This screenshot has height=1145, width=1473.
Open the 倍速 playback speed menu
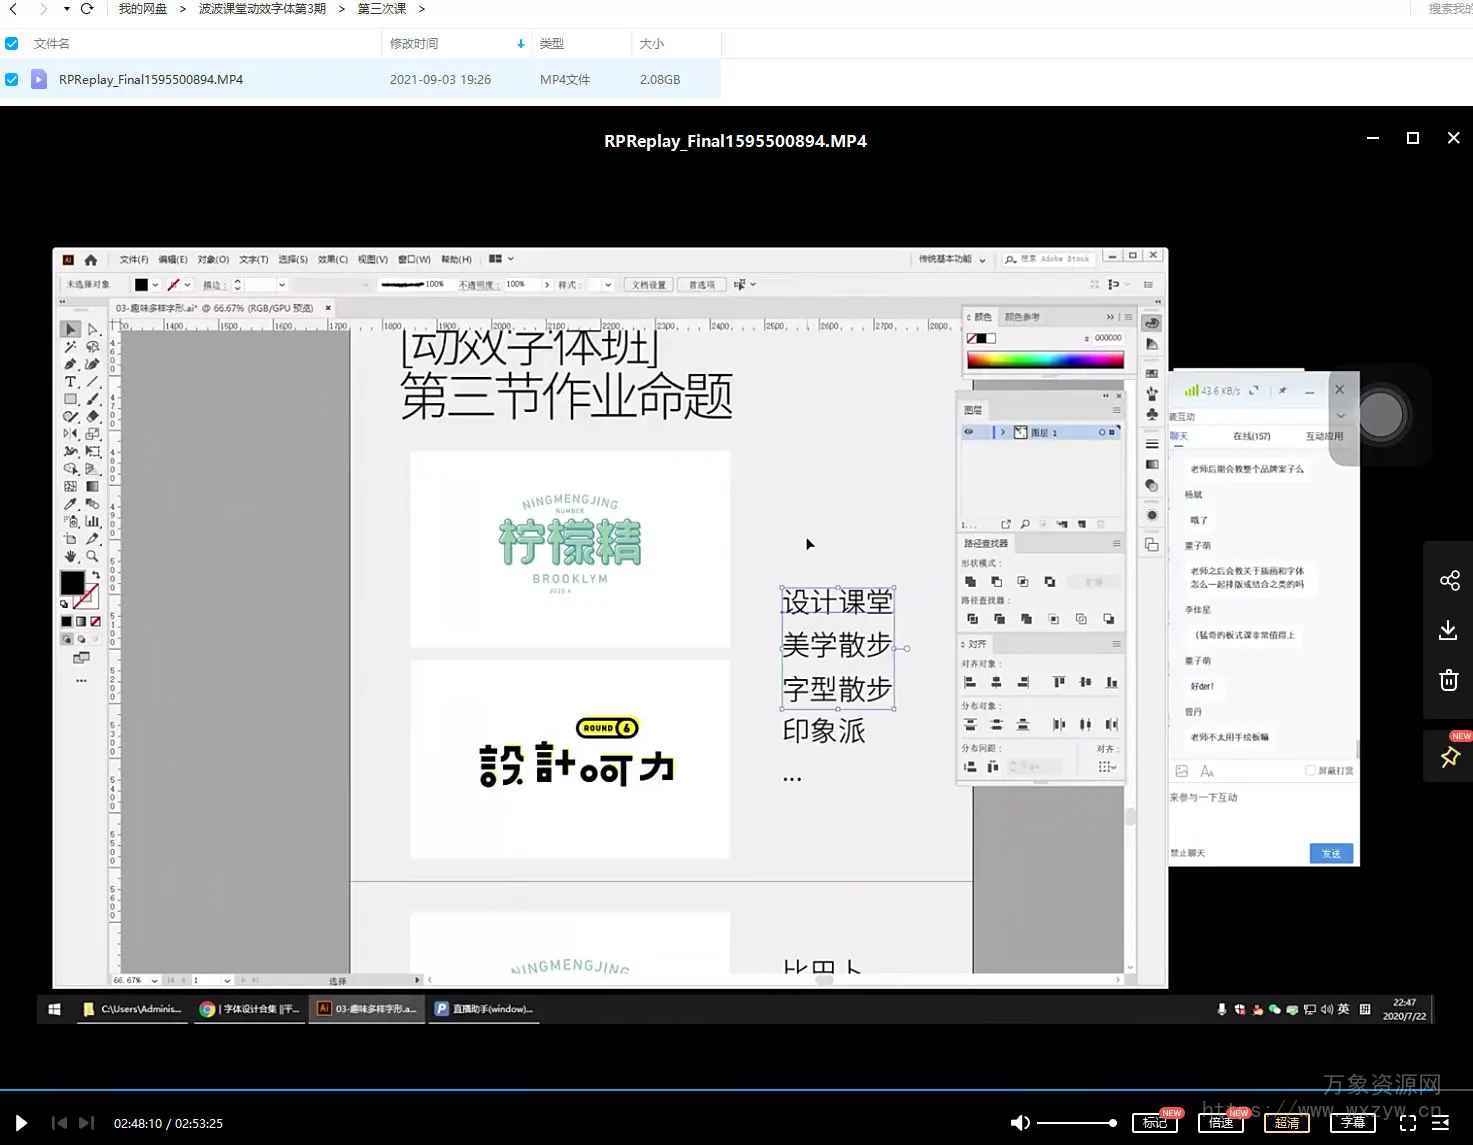tap(1220, 1123)
